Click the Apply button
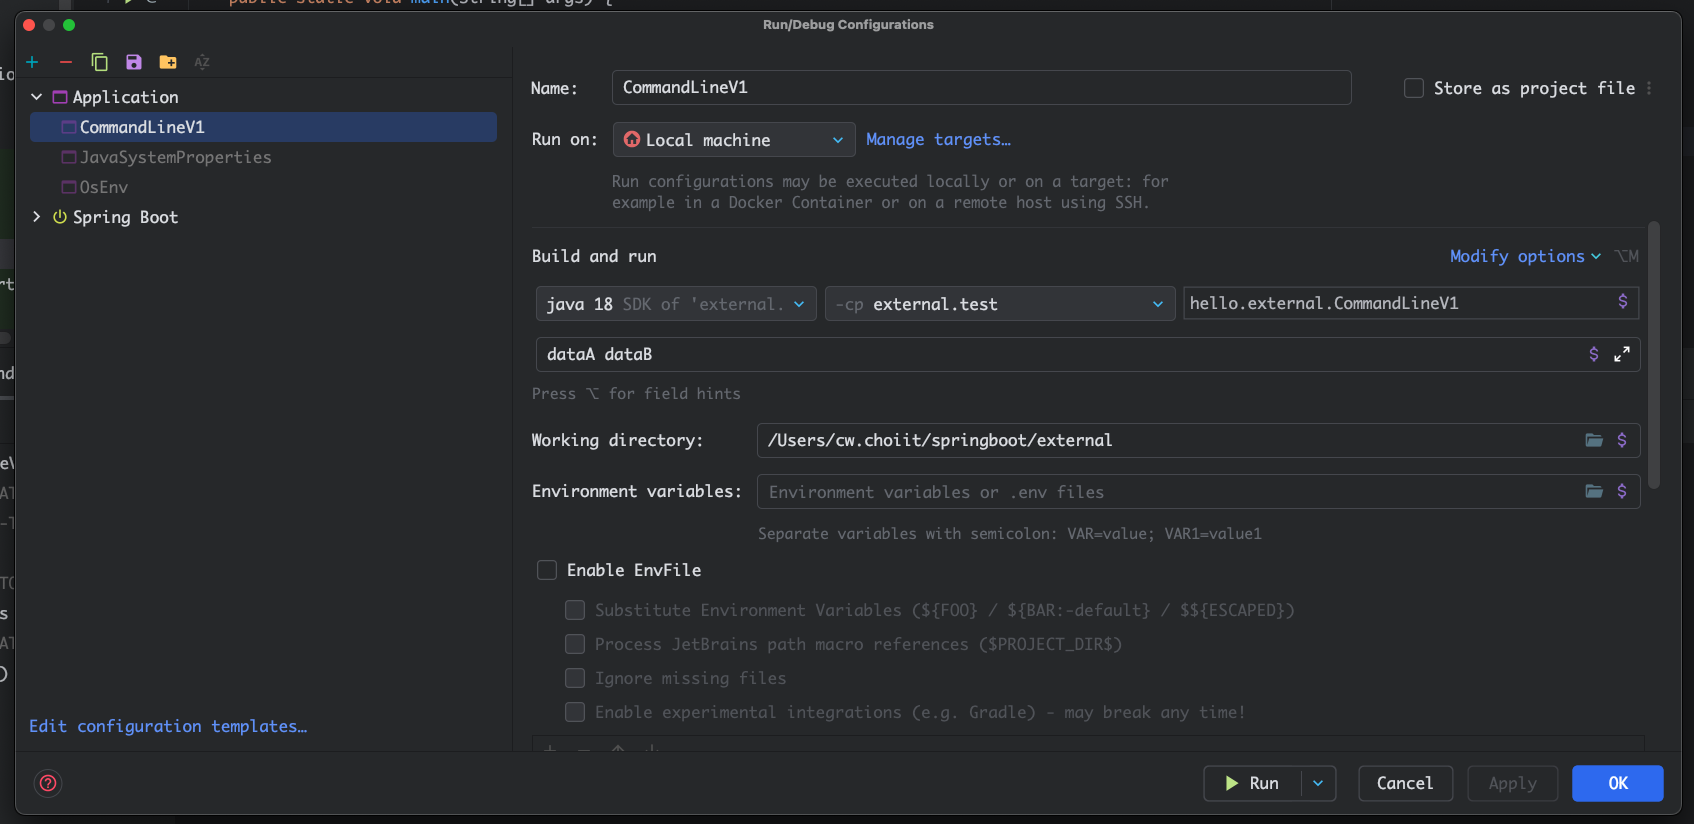Viewport: 1694px width, 824px height. point(1512,783)
